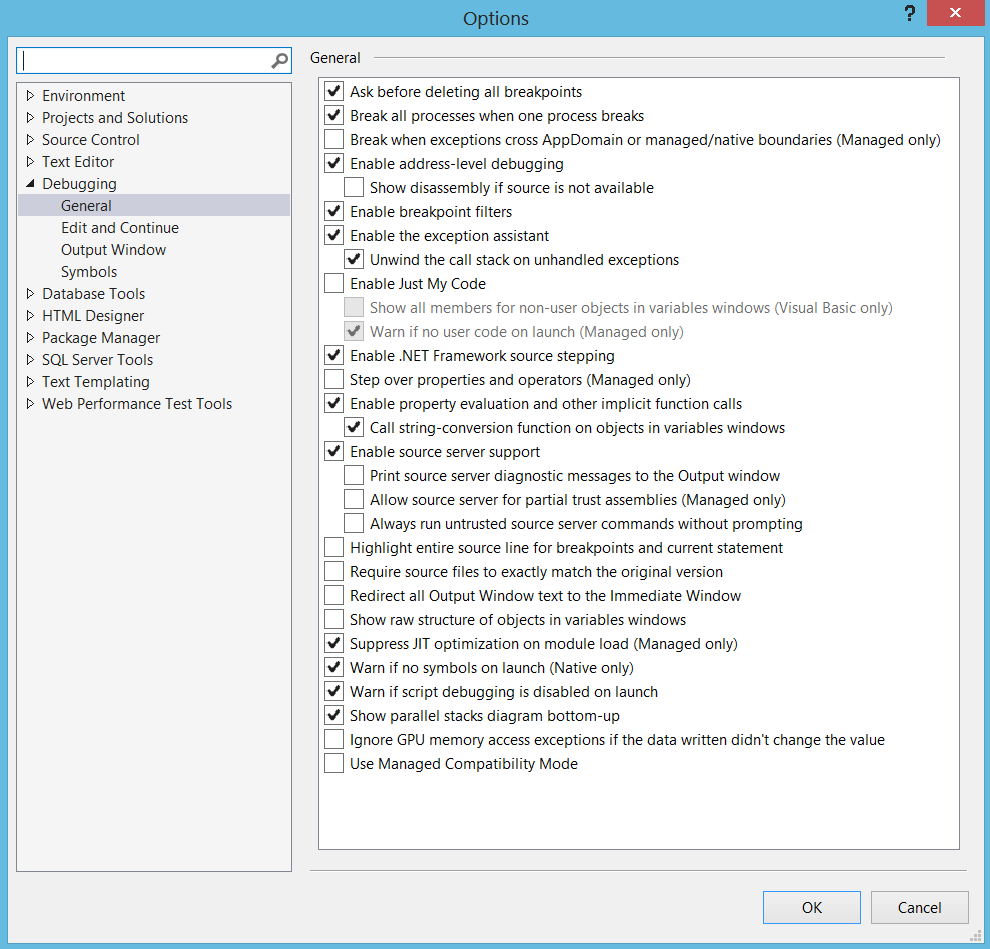Select Edit and Continue page
This screenshot has height=949, width=990.
(x=120, y=228)
